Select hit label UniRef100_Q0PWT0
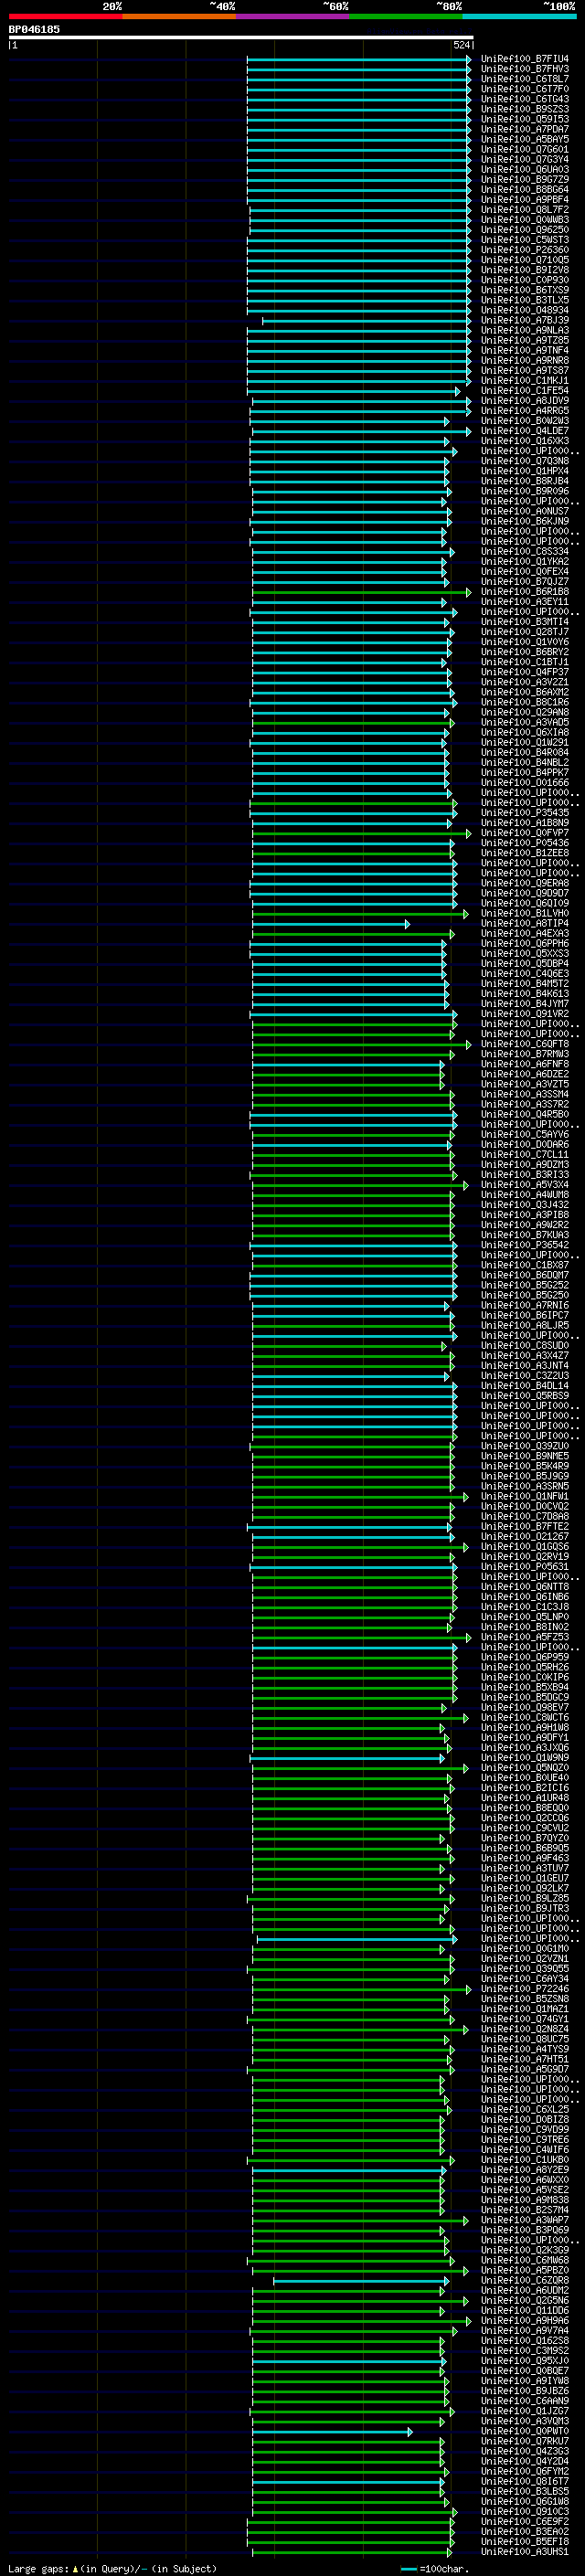This screenshot has width=585, height=2576. click(525, 2431)
